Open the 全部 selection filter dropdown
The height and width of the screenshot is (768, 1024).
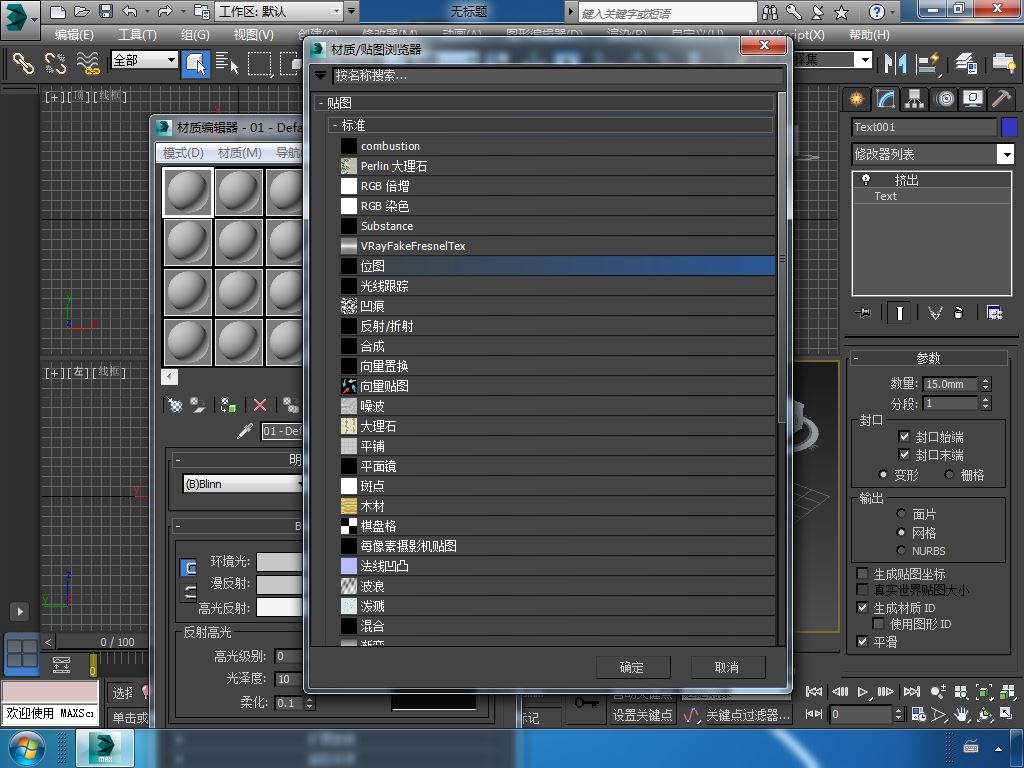pos(171,60)
